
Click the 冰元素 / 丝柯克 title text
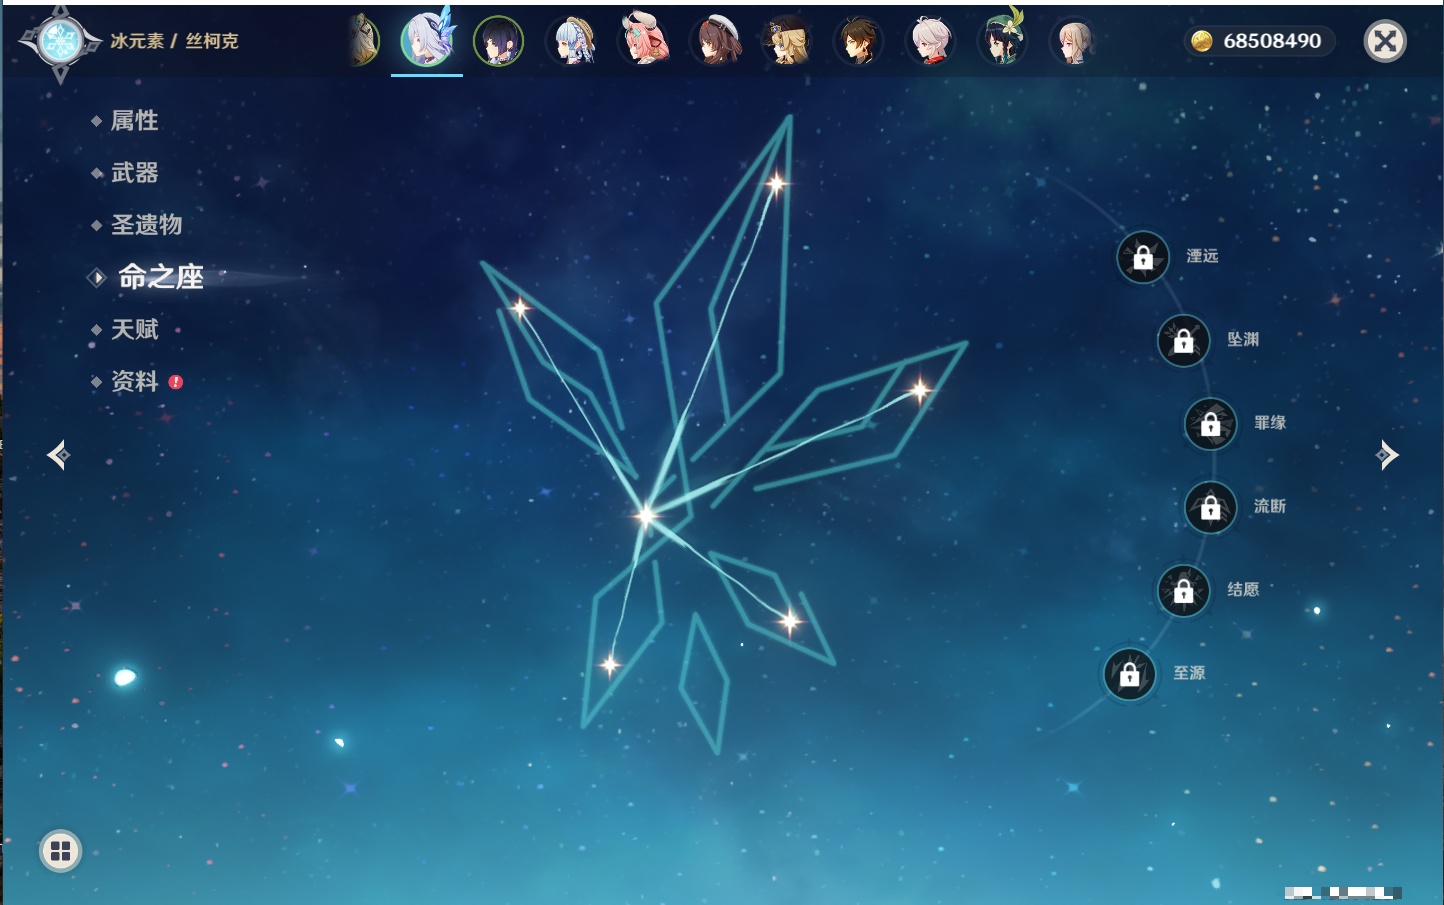174,41
